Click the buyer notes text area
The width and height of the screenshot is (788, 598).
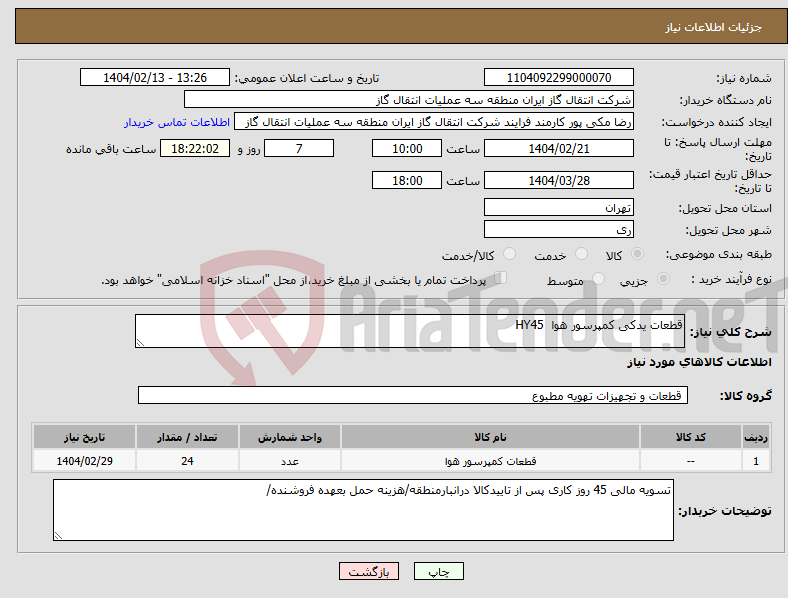point(363,510)
